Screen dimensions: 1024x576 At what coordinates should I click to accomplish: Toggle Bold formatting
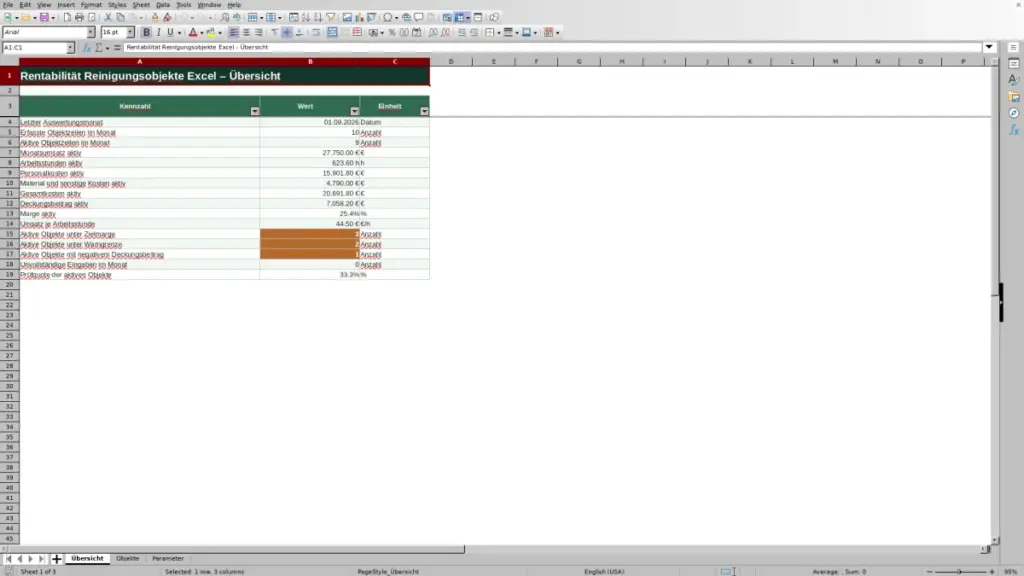(x=146, y=33)
